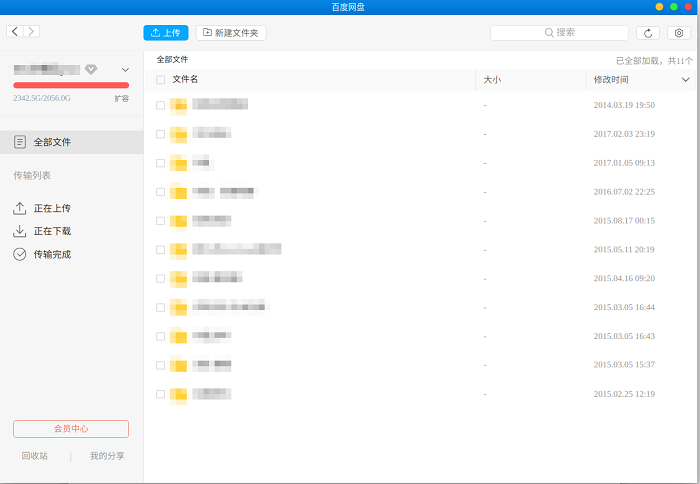Click folder icon in 2015.05.11 20:19 row
The height and width of the screenshot is (484, 700).
tap(179, 250)
